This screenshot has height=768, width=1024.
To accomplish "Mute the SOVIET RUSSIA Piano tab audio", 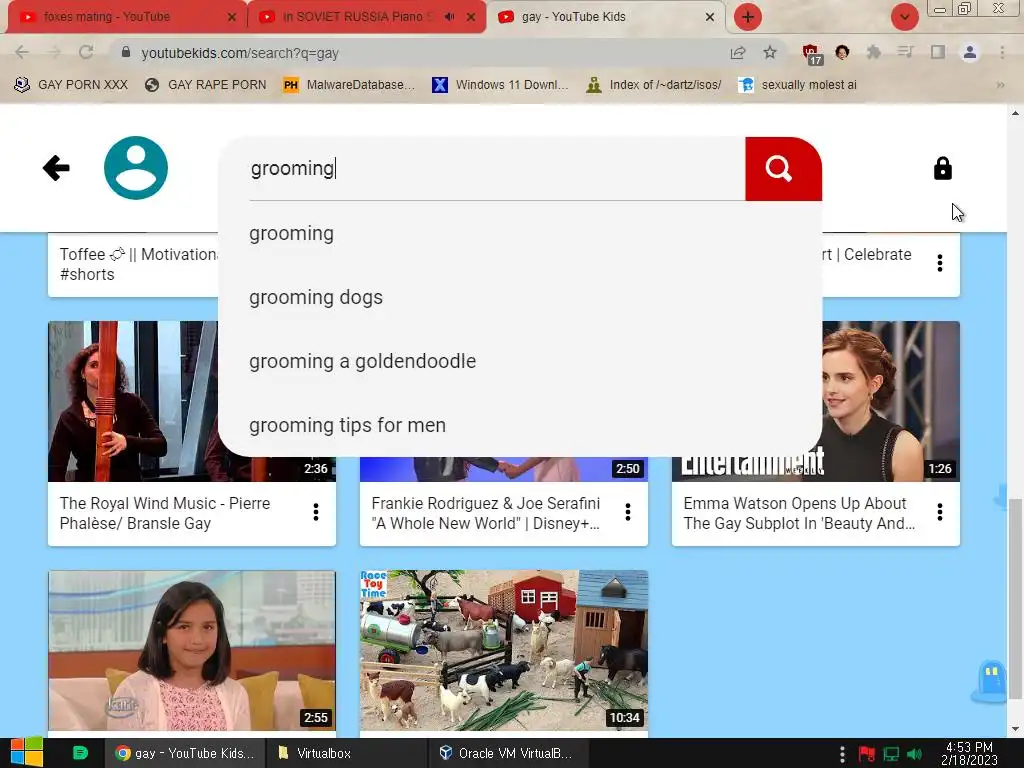I will (x=449, y=17).
